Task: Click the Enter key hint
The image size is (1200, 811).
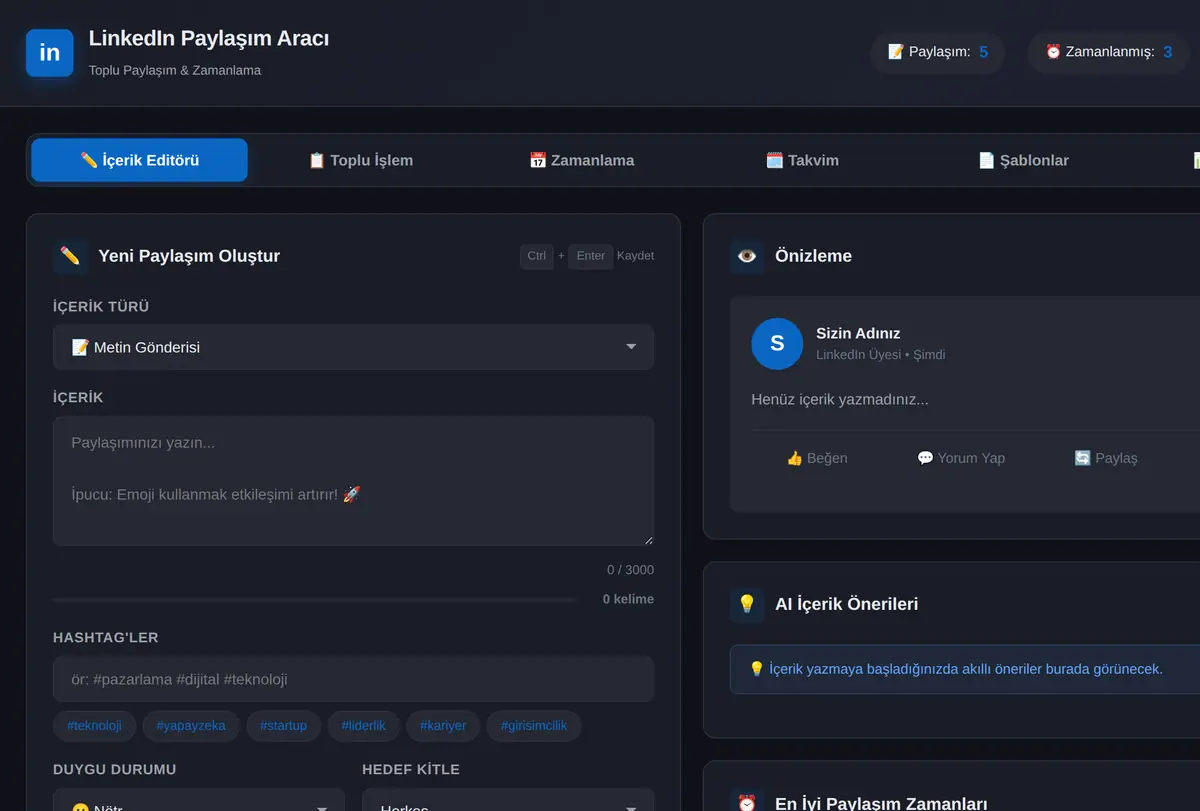Action: coord(591,256)
